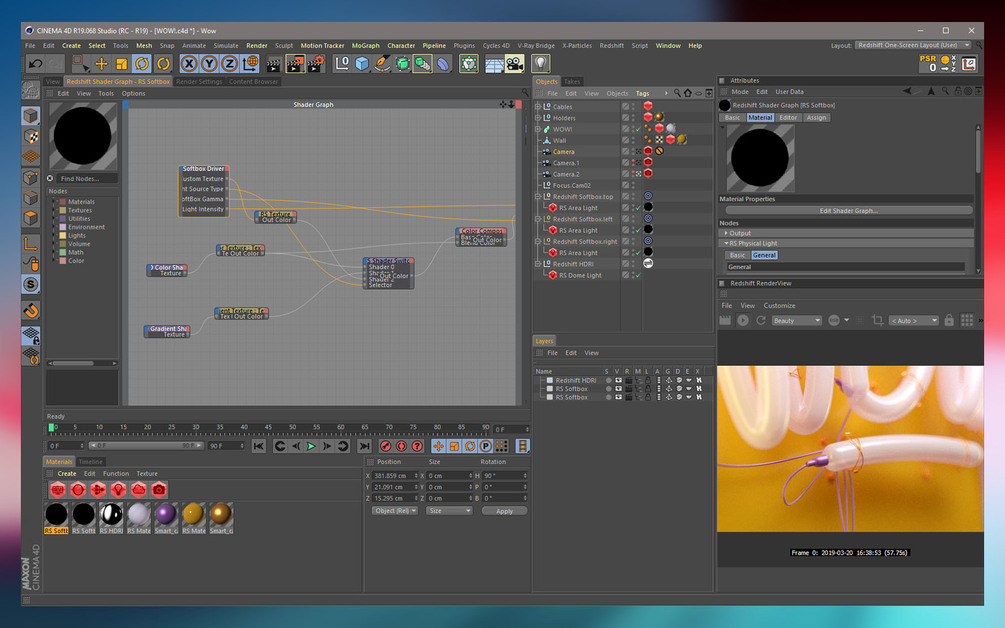Collapse the Redshift Softbox.top group
The image size is (1005, 628).
[x=538, y=197]
